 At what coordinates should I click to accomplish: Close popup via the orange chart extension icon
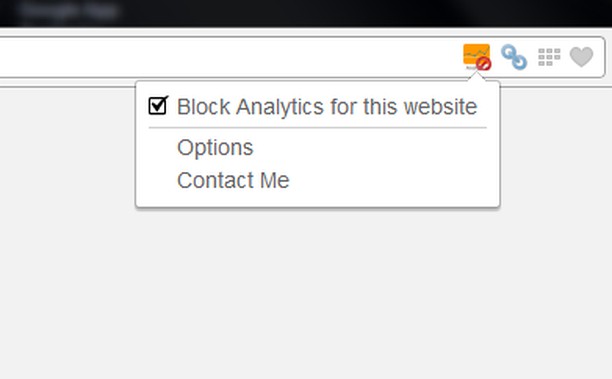(477, 57)
